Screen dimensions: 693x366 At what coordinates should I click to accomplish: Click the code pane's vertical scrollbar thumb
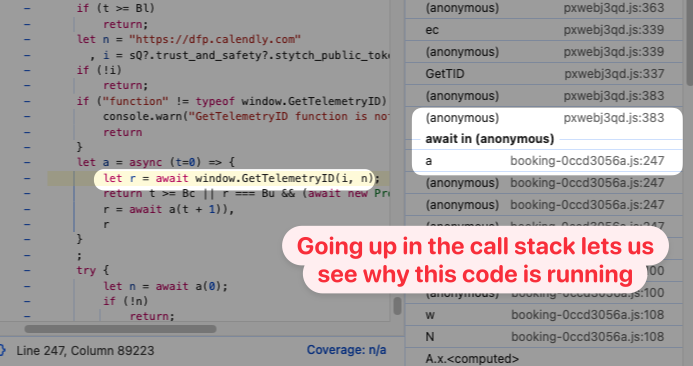(x=397, y=306)
